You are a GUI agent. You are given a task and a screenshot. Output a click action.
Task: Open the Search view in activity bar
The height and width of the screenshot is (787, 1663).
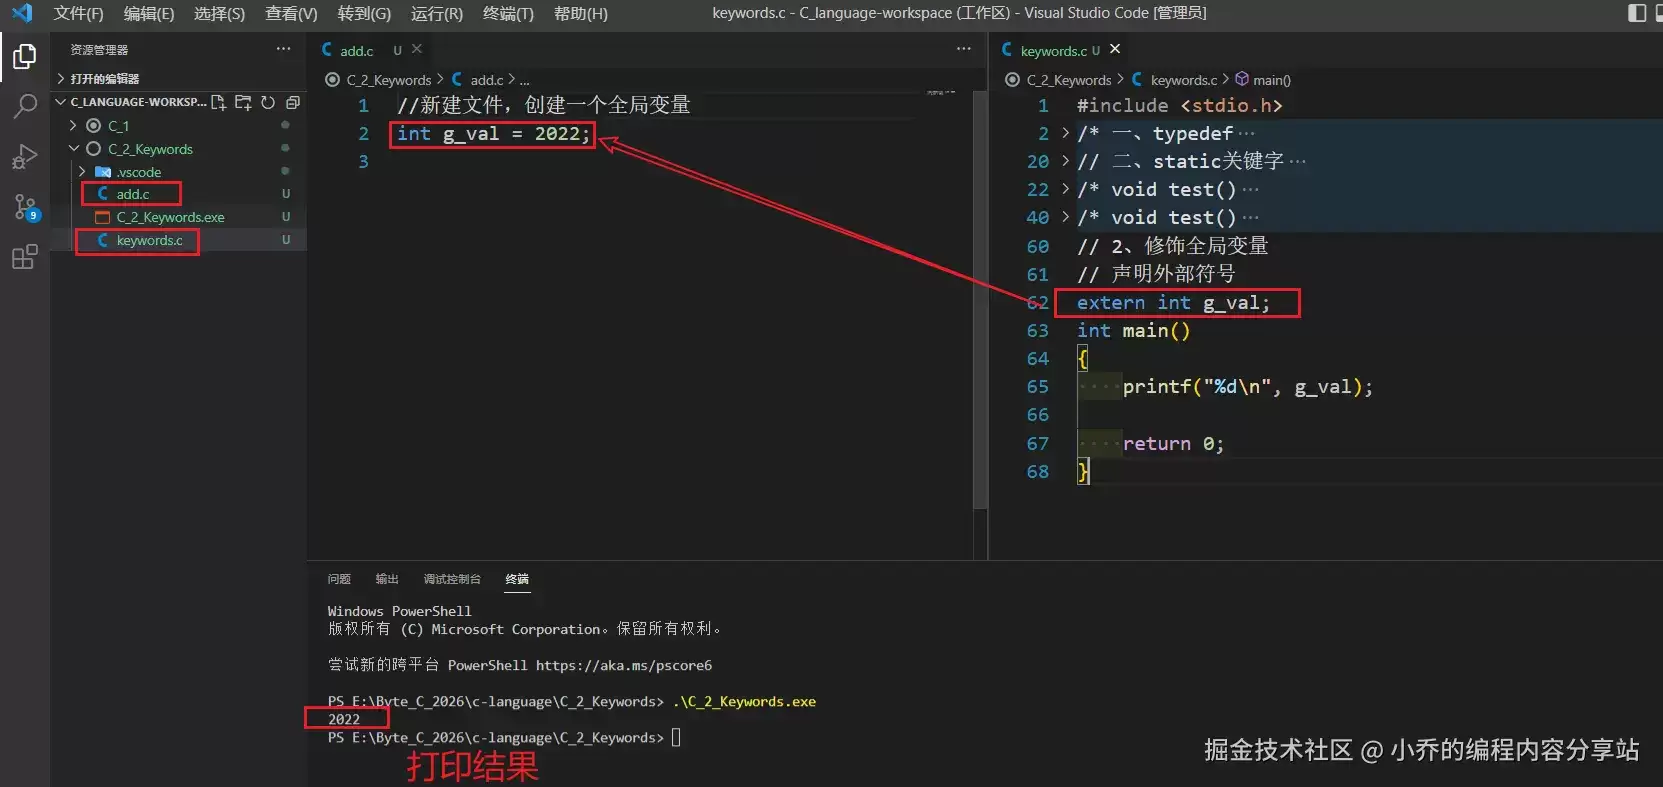point(25,106)
